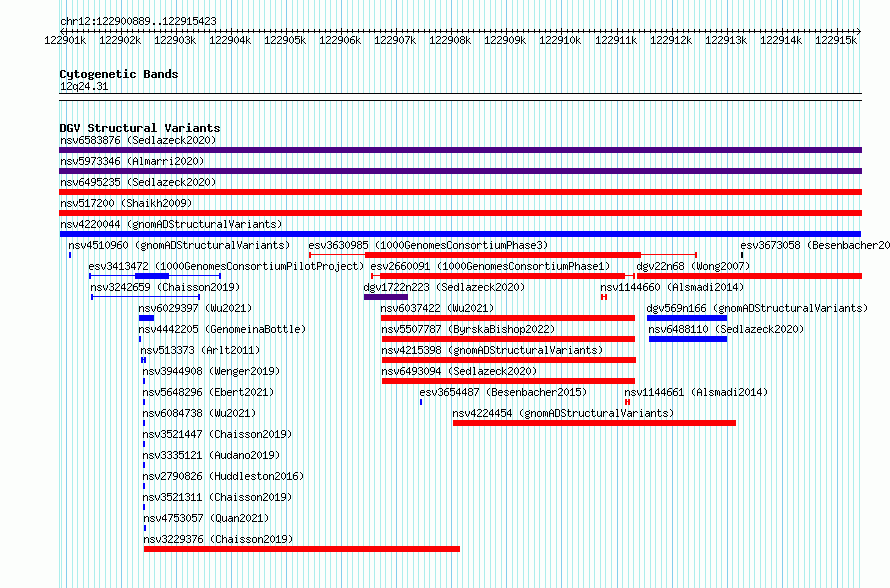
Task: Select the blue bar under nsv6488110
Action: 688,339
